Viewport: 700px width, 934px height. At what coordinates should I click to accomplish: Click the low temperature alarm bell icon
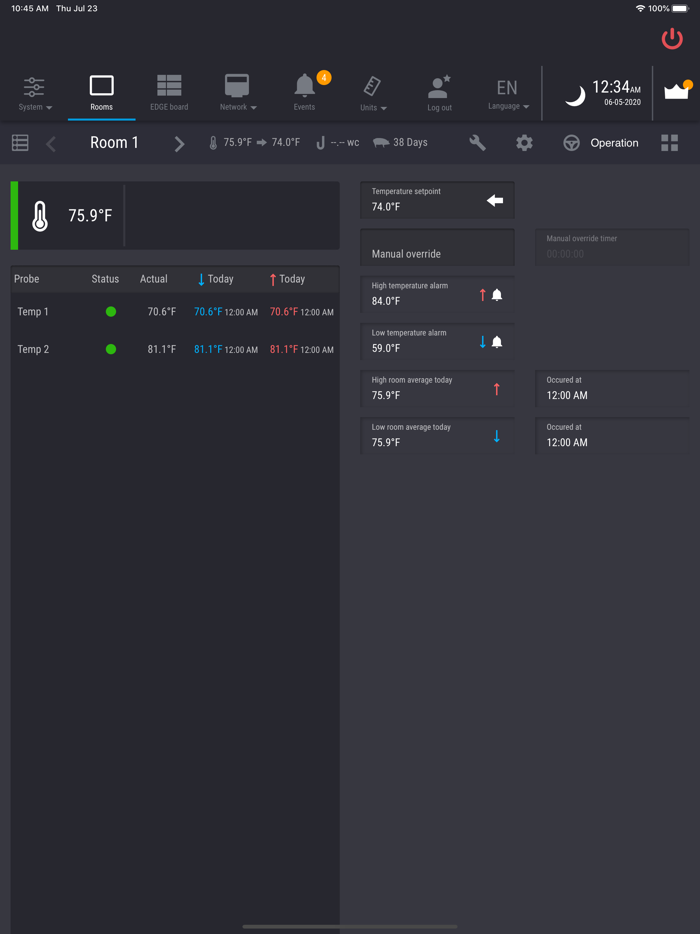[497, 341]
